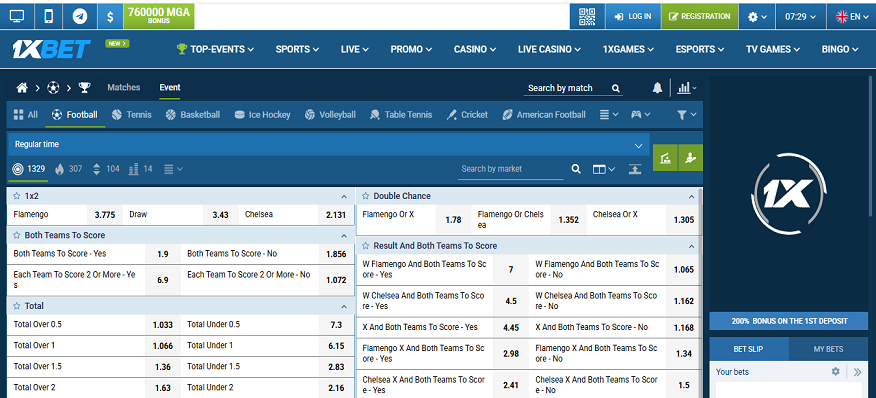The image size is (876, 398).
Task: Favorite the Double Chance market star
Action: click(365, 196)
